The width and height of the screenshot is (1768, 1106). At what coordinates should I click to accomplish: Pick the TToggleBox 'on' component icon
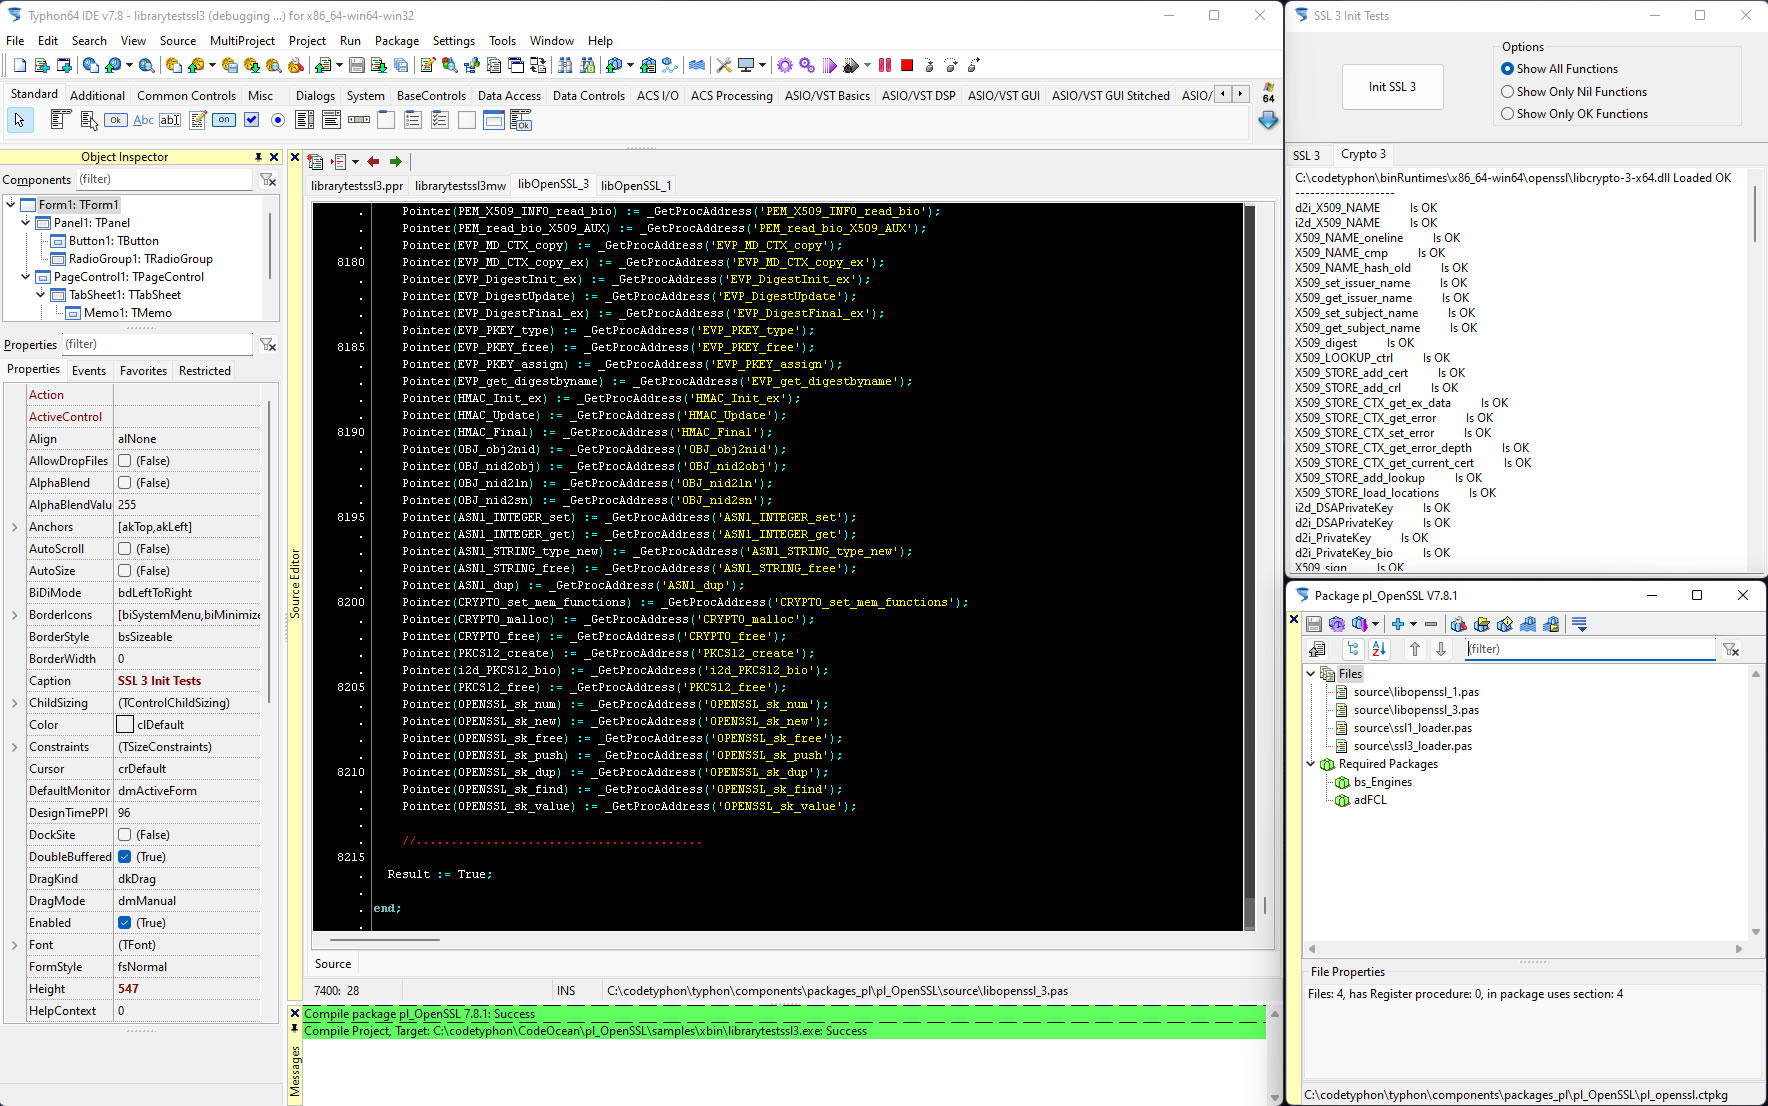tap(224, 120)
